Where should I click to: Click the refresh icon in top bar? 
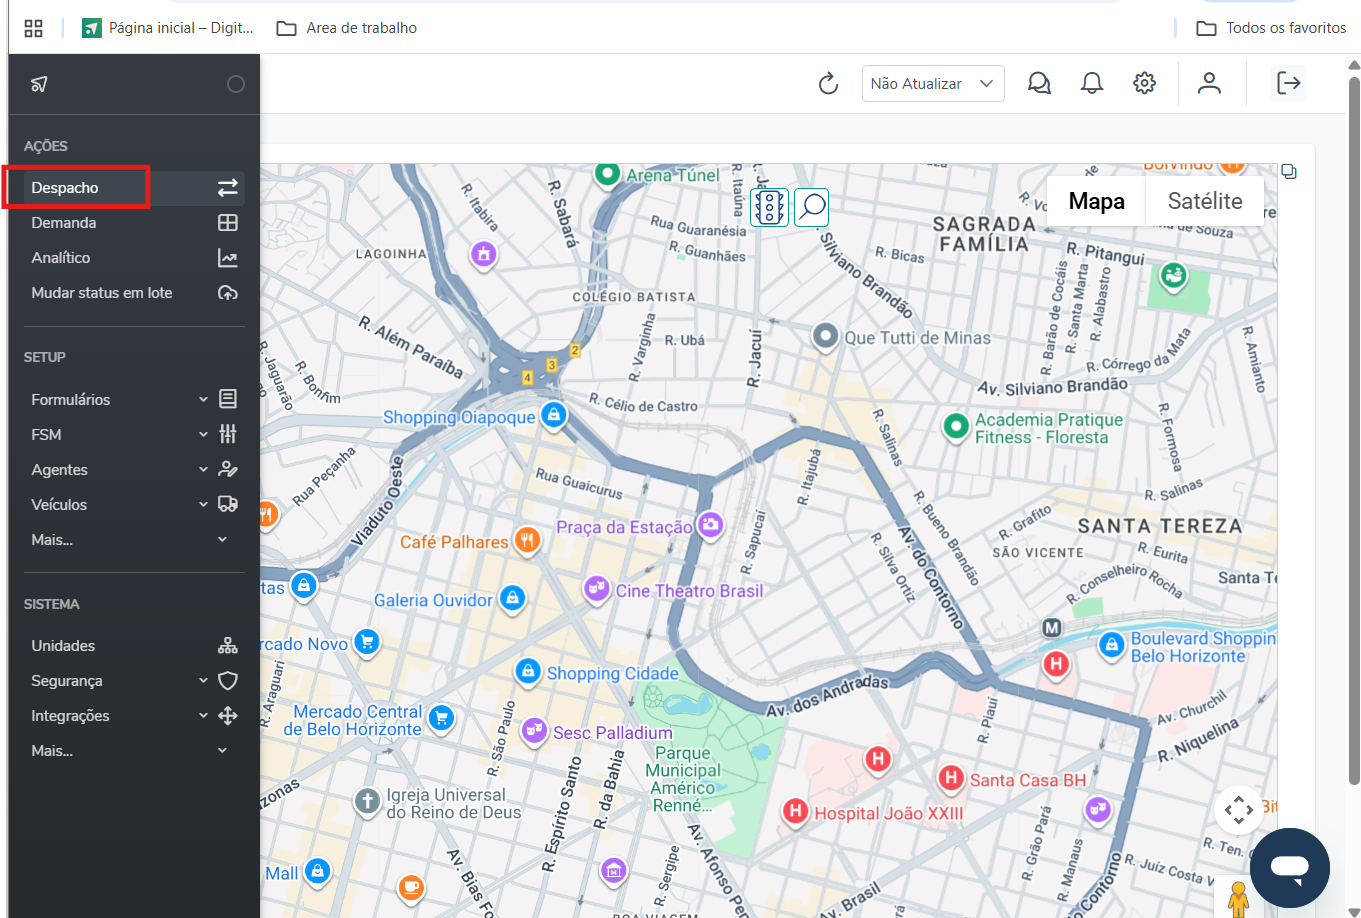pyautogui.click(x=828, y=84)
